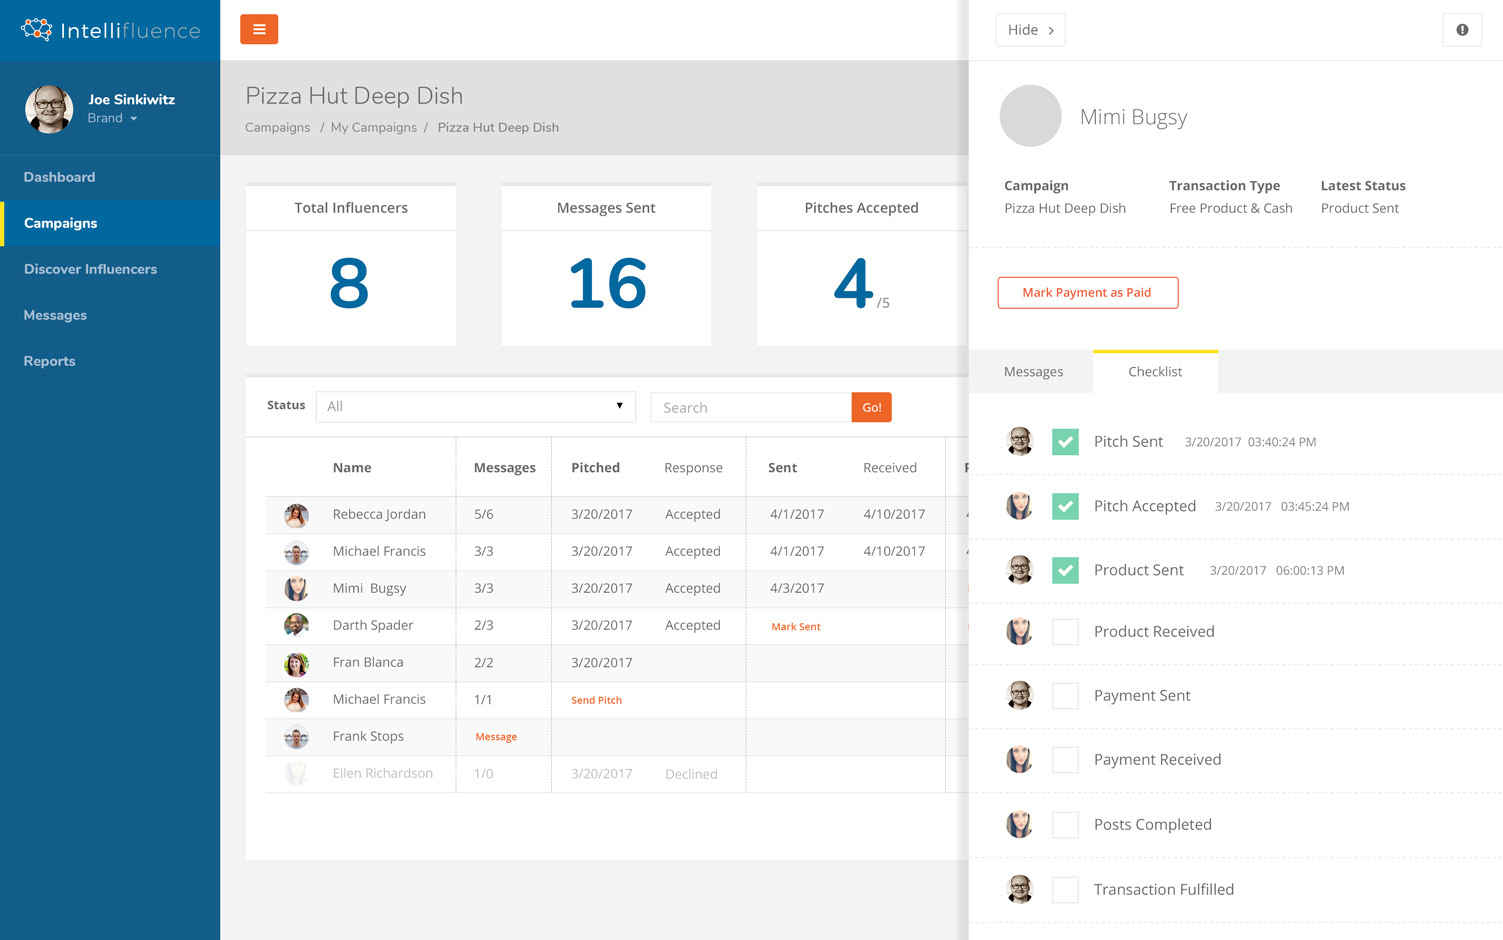Click the Messages column header
This screenshot has height=940, width=1503.
[x=504, y=467]
